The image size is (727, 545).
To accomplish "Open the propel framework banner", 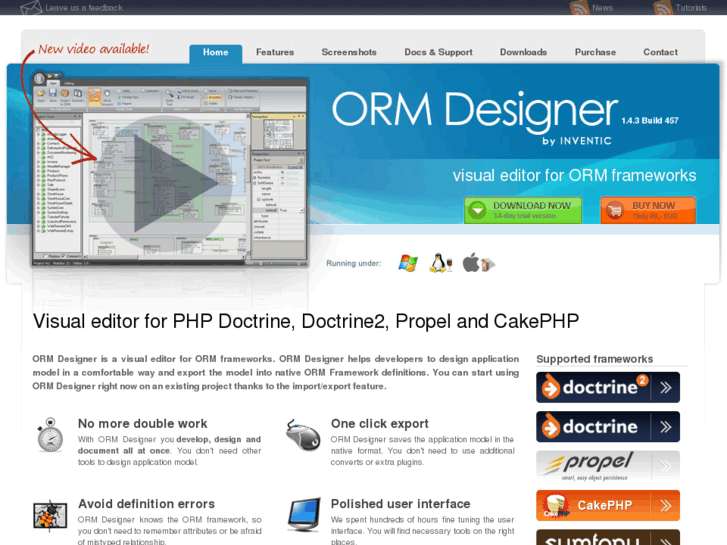I will point(608,466).
